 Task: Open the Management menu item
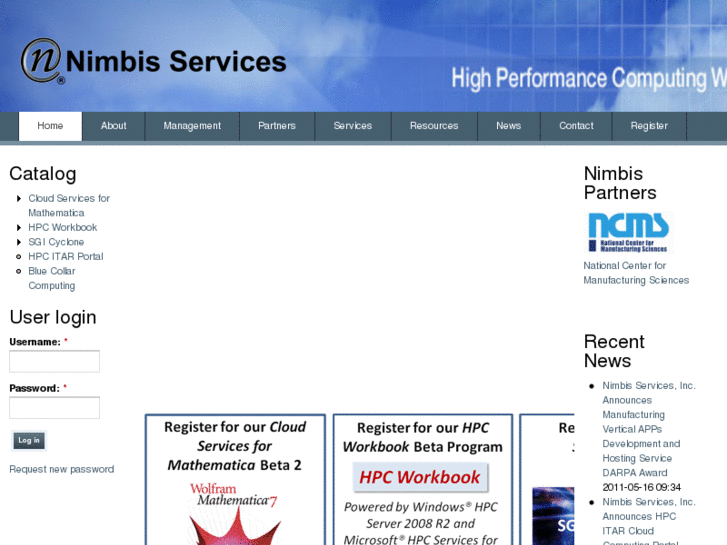tap(192, 126)
